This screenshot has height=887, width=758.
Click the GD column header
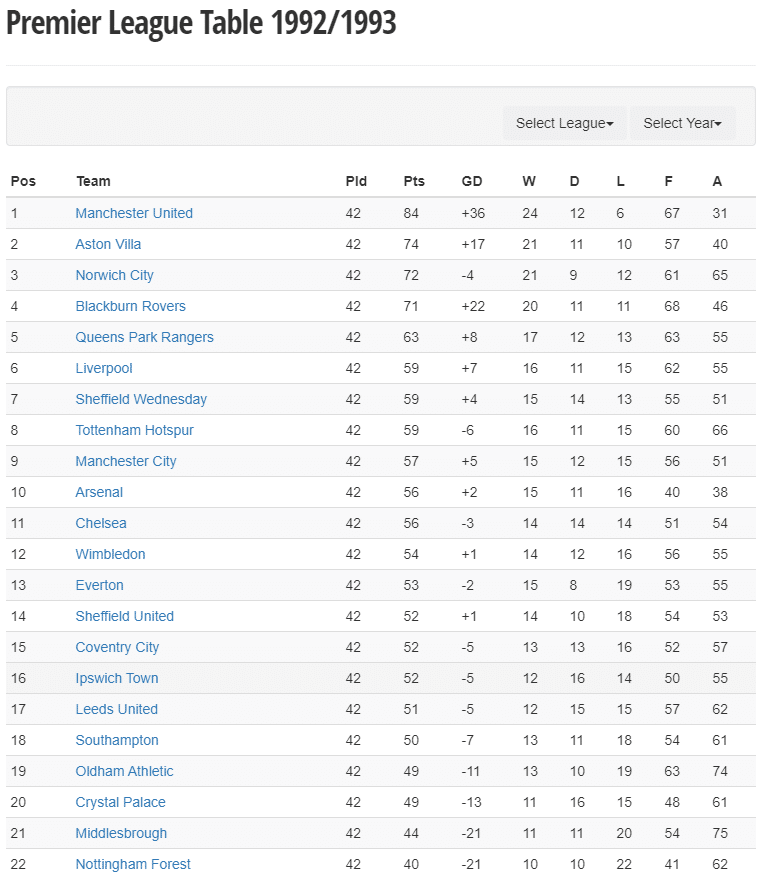coord(472,181)
